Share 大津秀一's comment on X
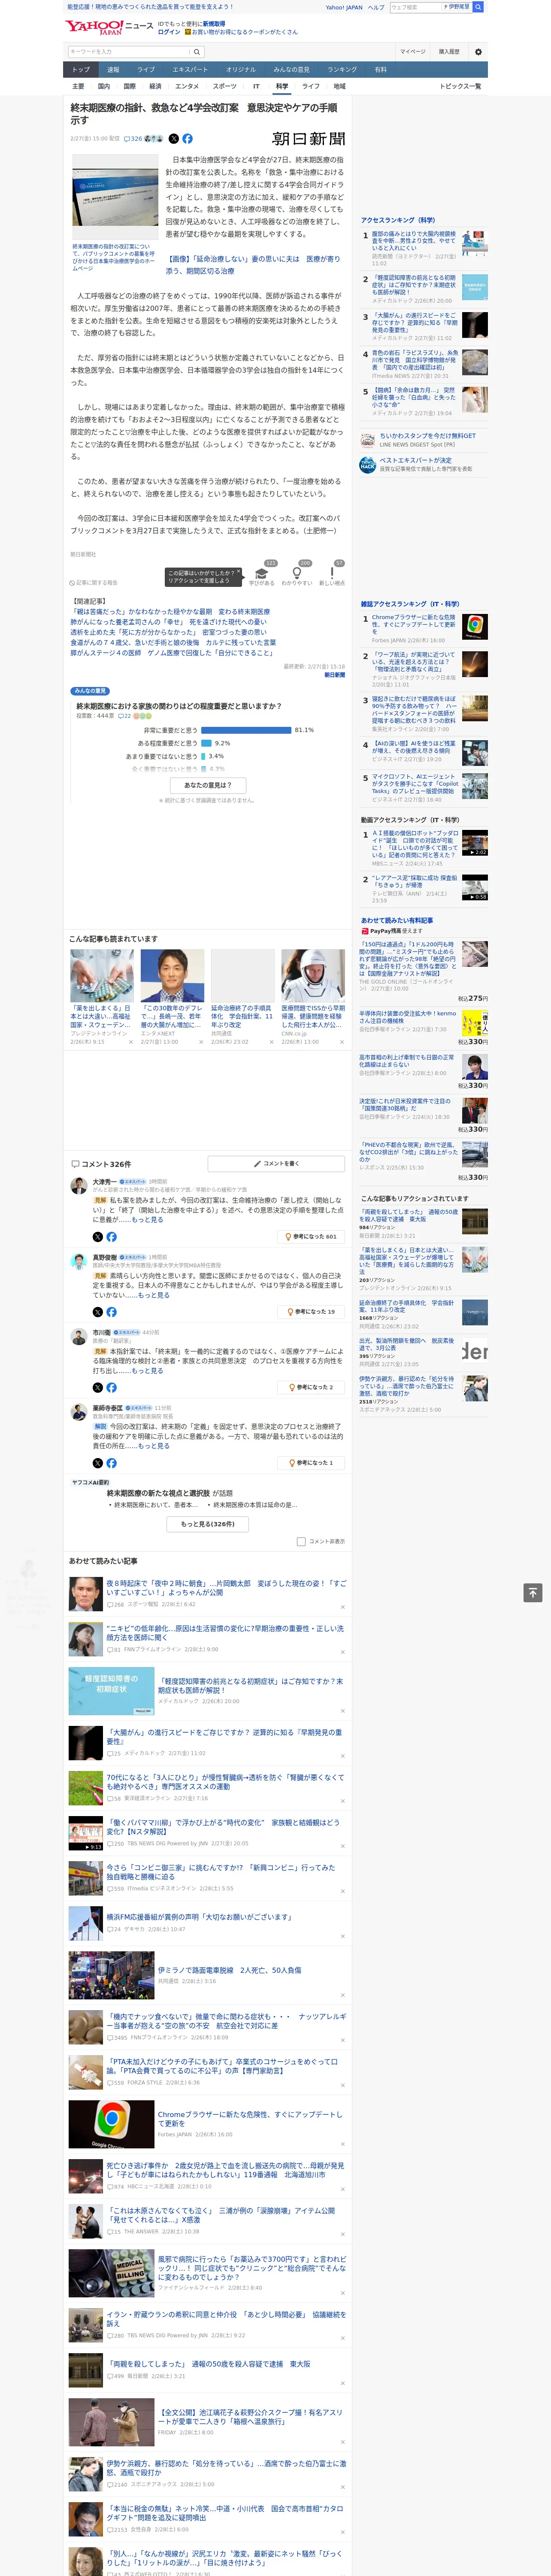This screenshot has height=2576, width=551. pyautogui.click(x=98, y=1237)
